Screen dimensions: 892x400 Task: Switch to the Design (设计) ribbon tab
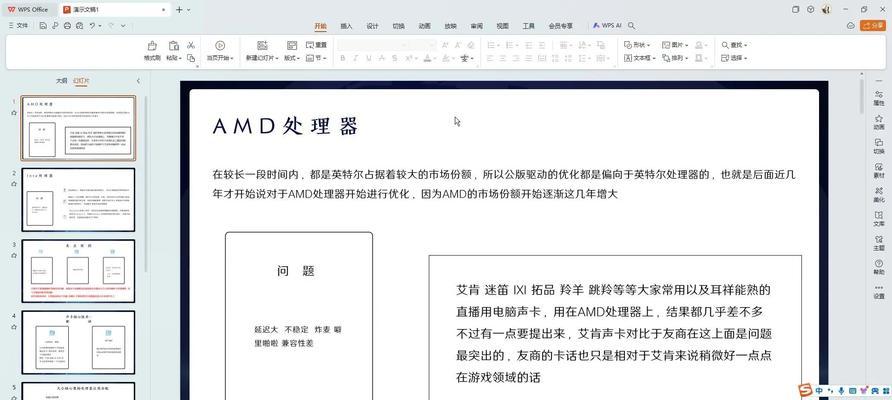coord(373,26)
